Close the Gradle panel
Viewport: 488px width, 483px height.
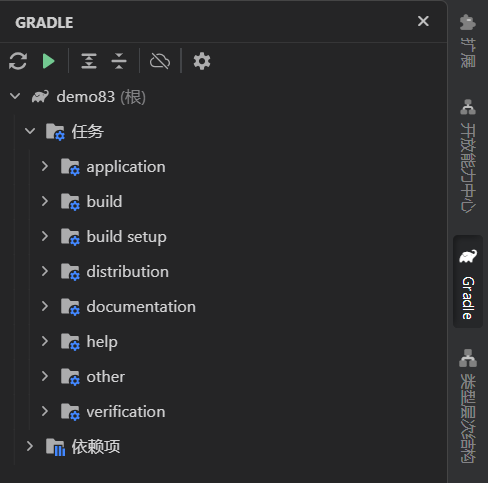tap(423, 21)
